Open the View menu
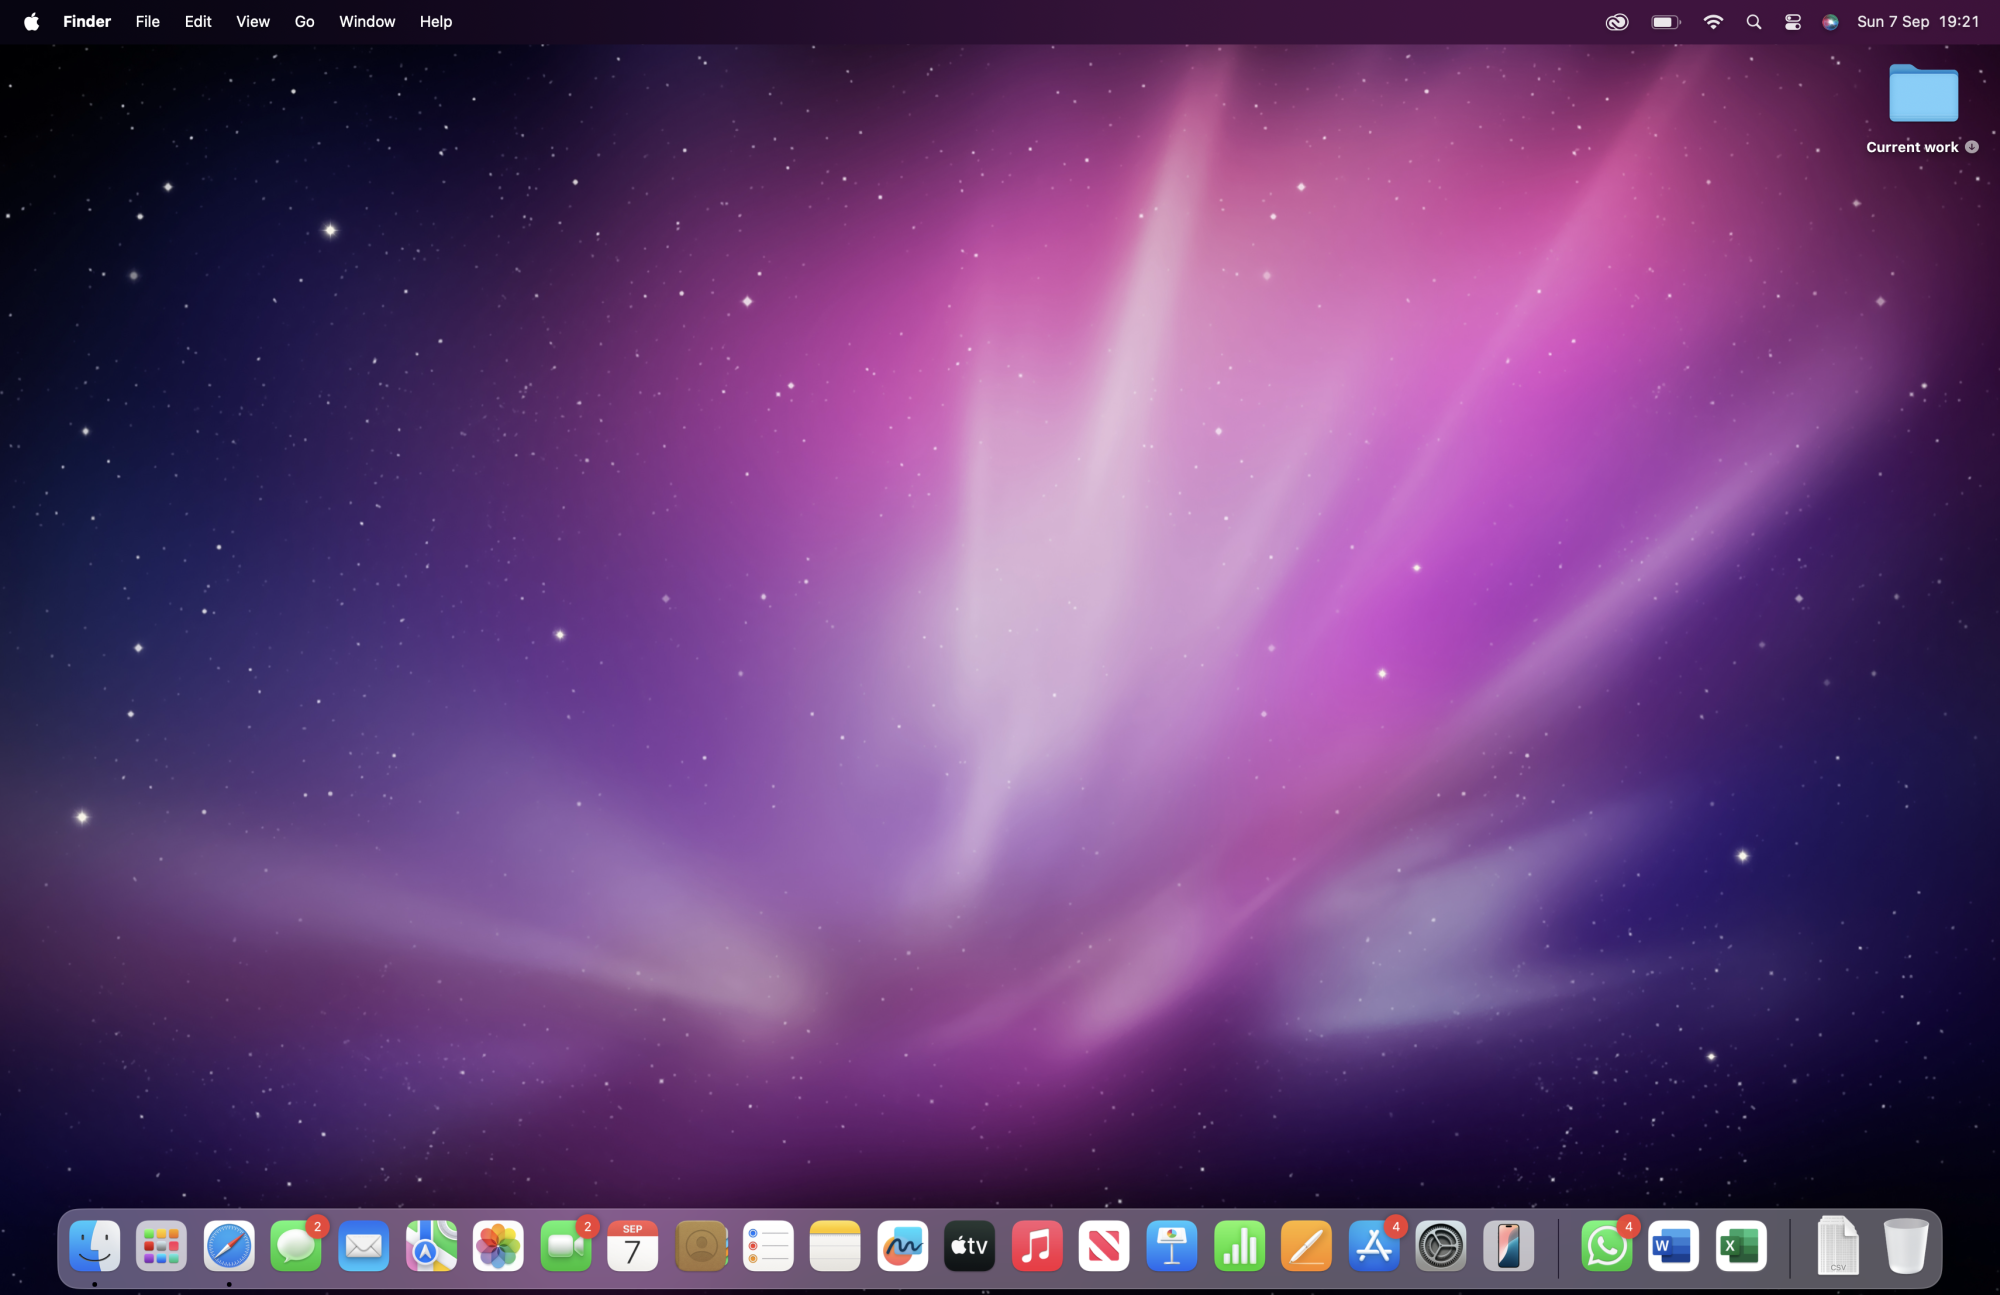Screen dimensions: 2000x1295 [252, 22]
